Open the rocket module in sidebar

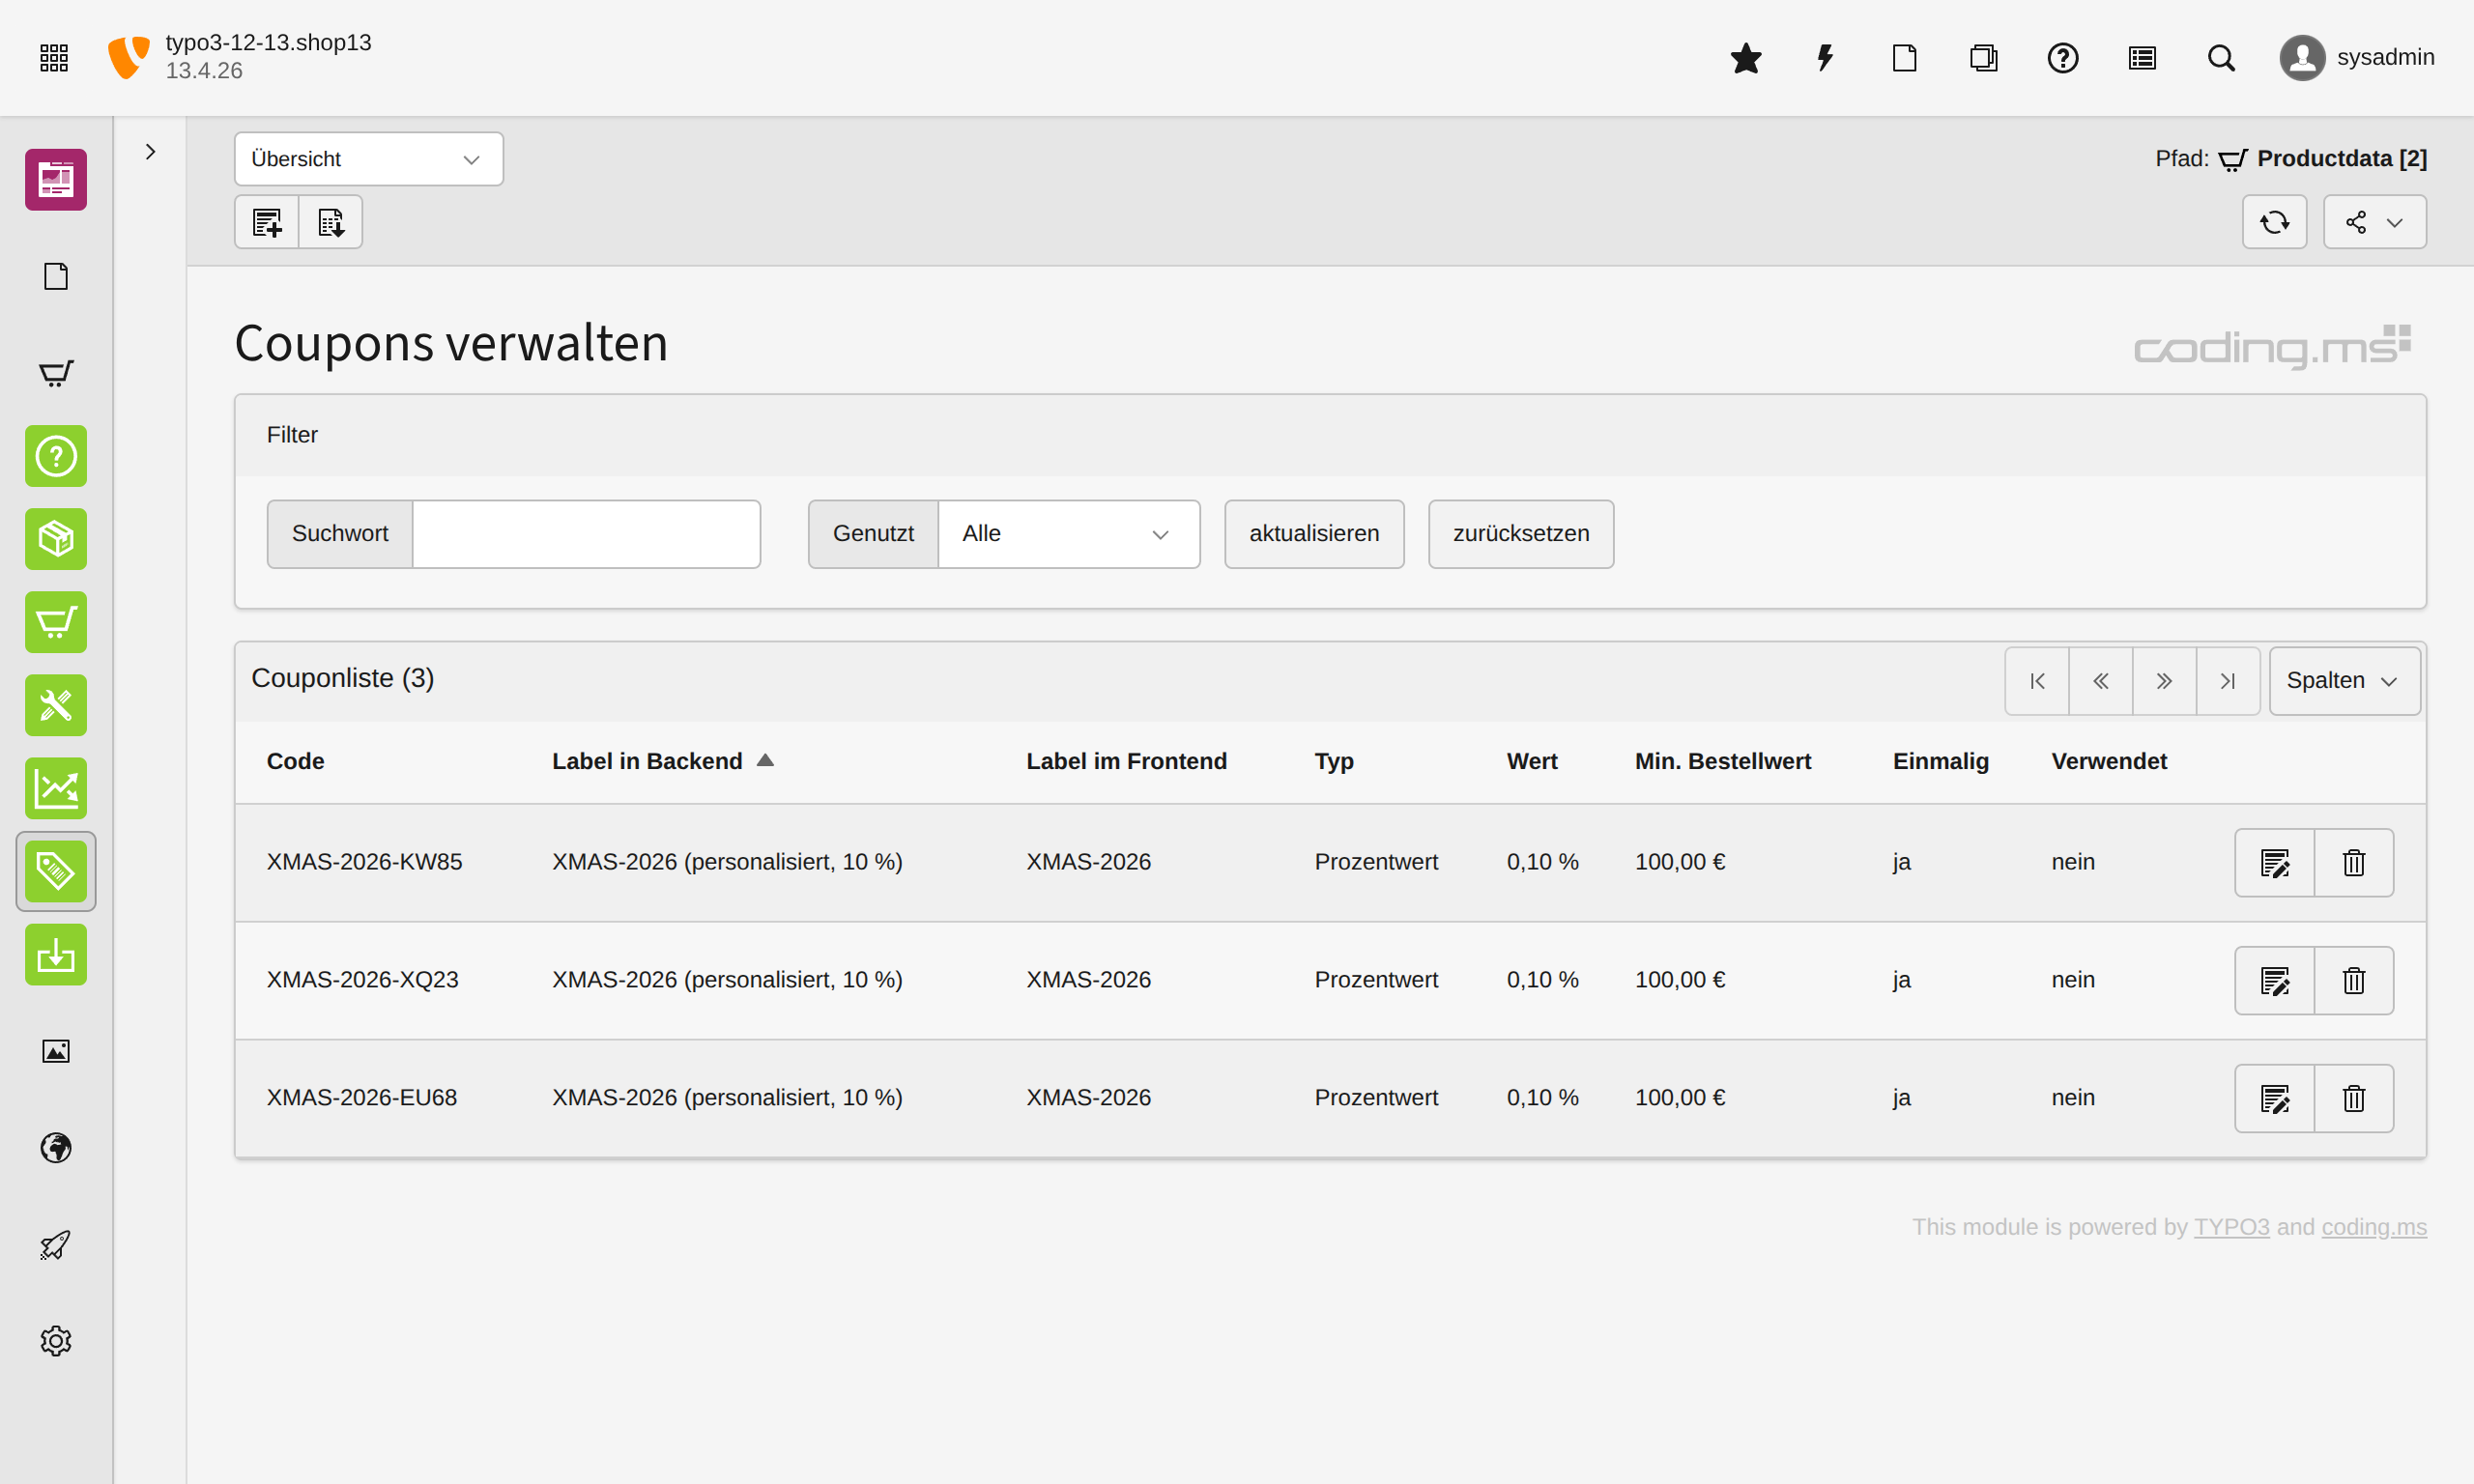(55, 1245)
